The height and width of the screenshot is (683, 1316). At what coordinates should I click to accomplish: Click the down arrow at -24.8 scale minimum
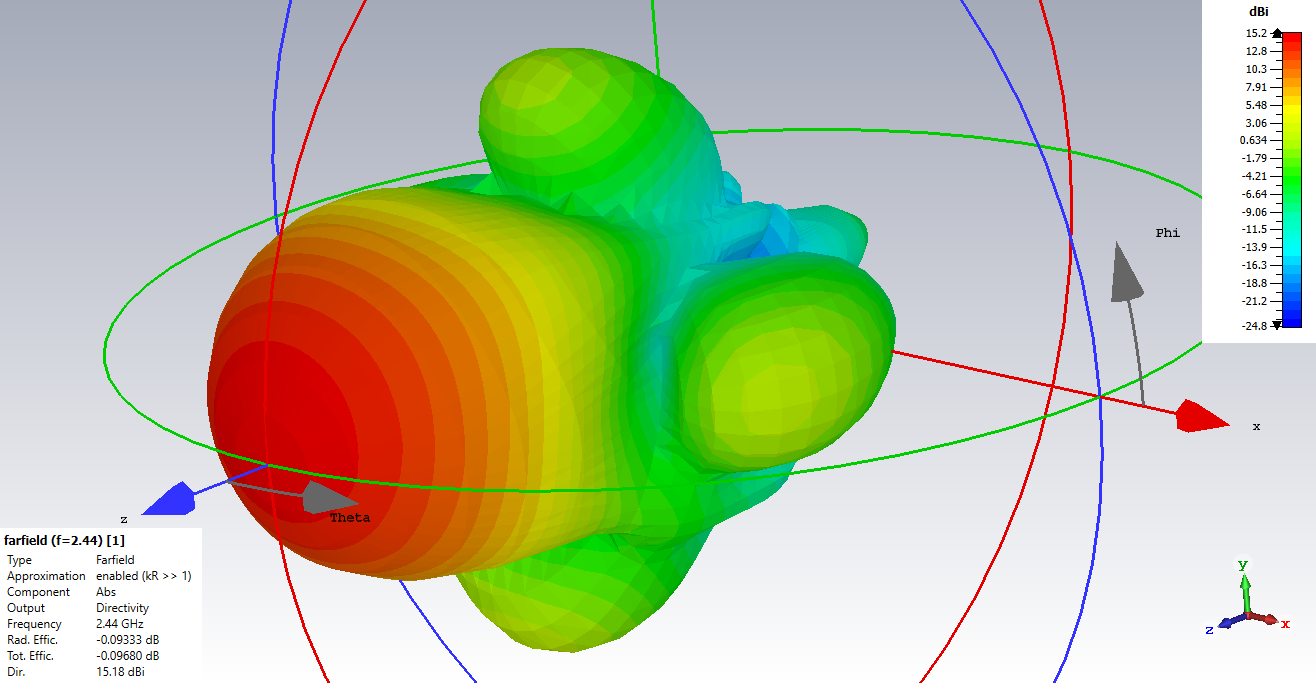[1276, 325]
